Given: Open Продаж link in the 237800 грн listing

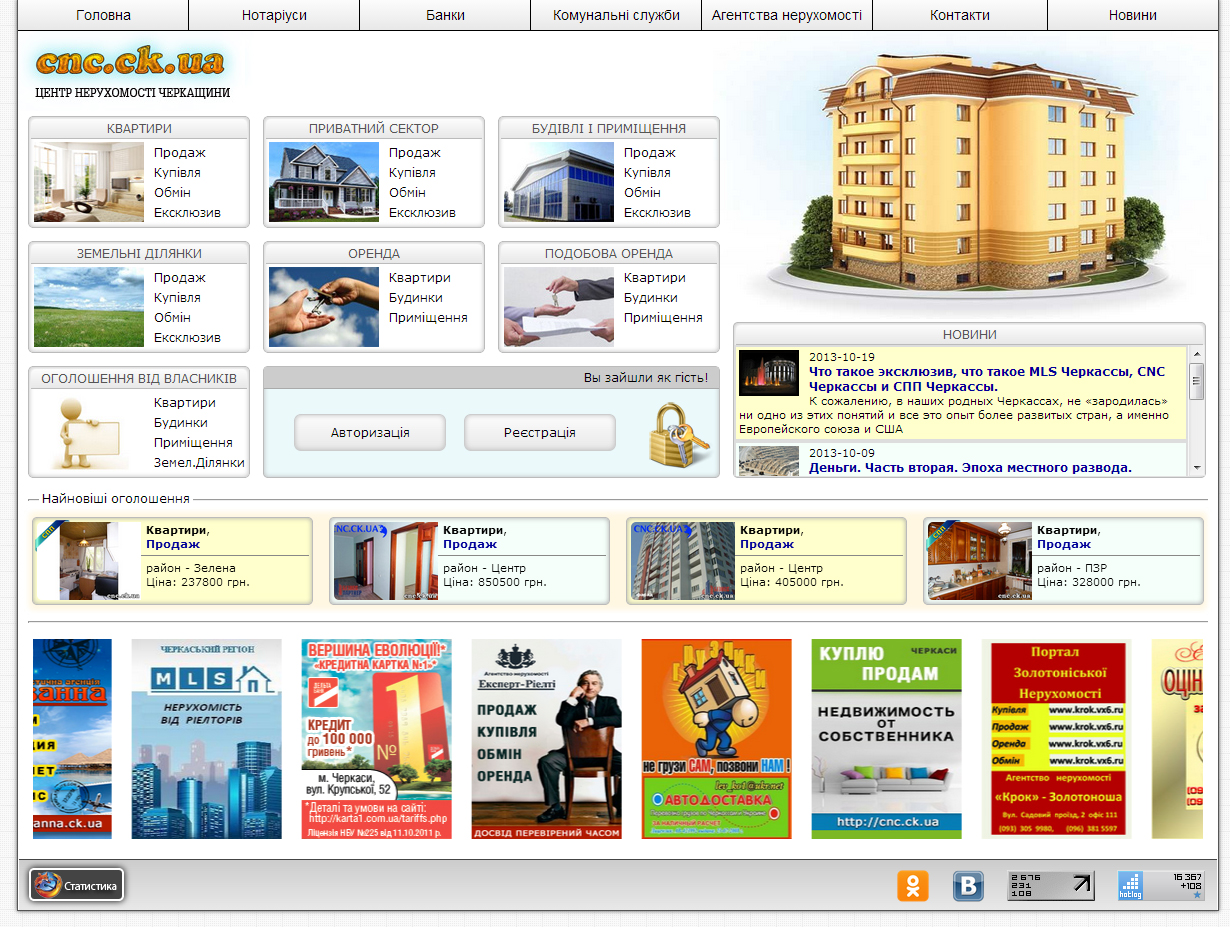Looking at the screenshot, I should [x=173, y=545].
